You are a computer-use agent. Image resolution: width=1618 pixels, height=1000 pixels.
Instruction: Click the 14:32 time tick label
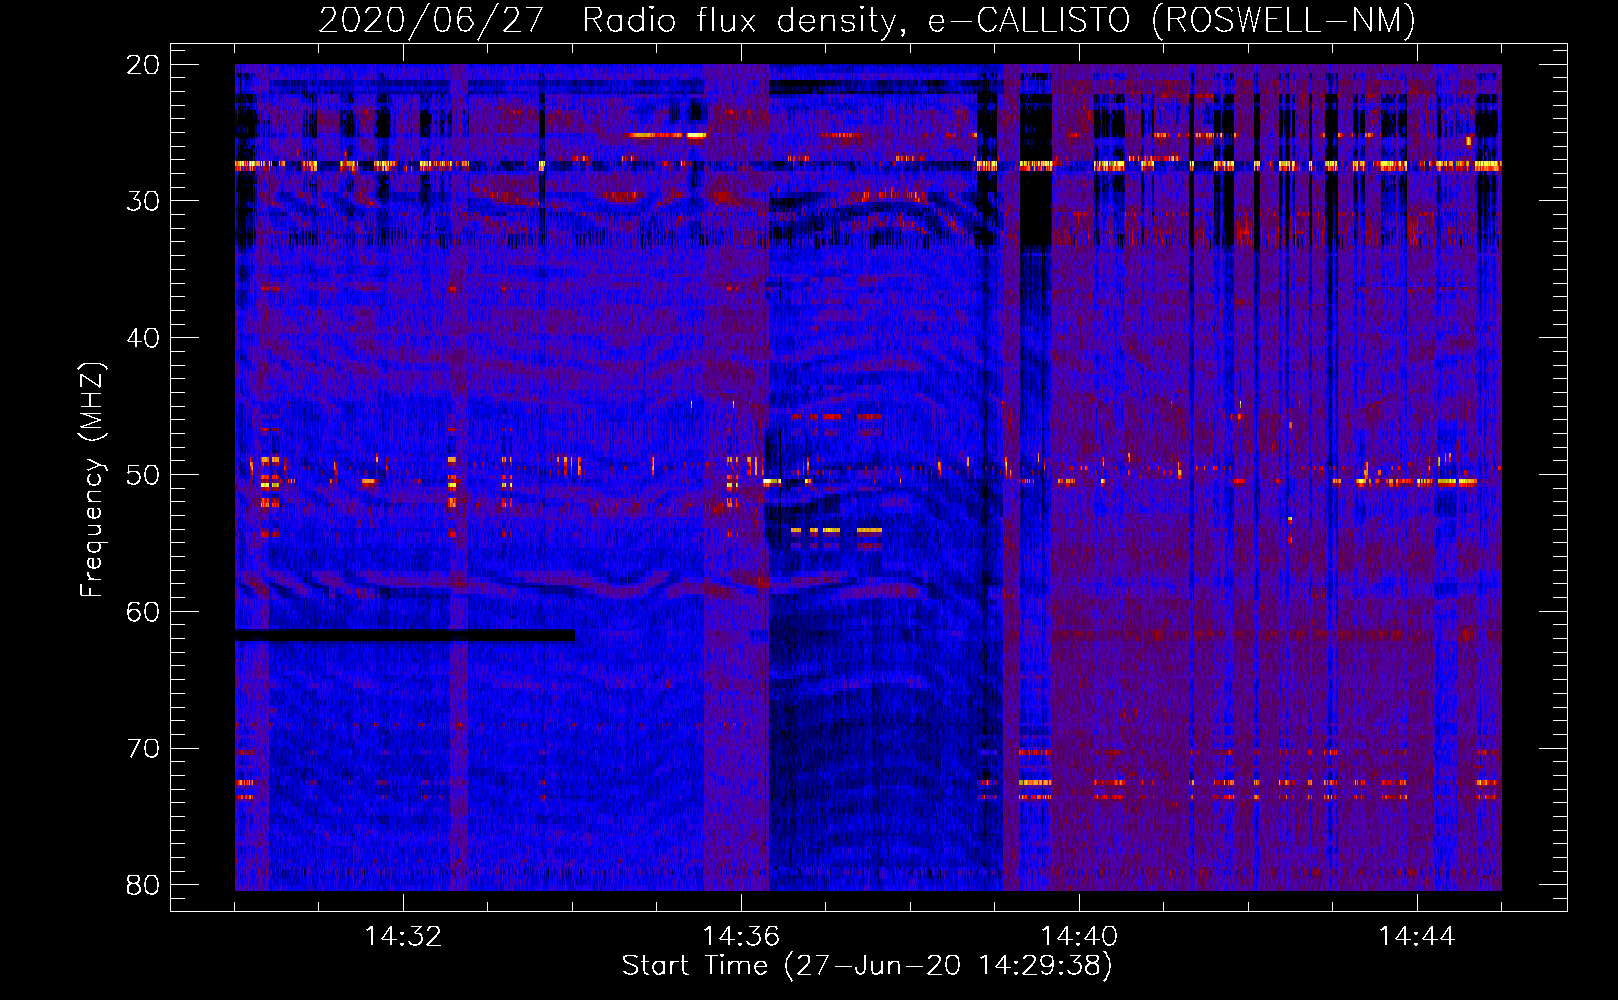(x=403, y=937)
